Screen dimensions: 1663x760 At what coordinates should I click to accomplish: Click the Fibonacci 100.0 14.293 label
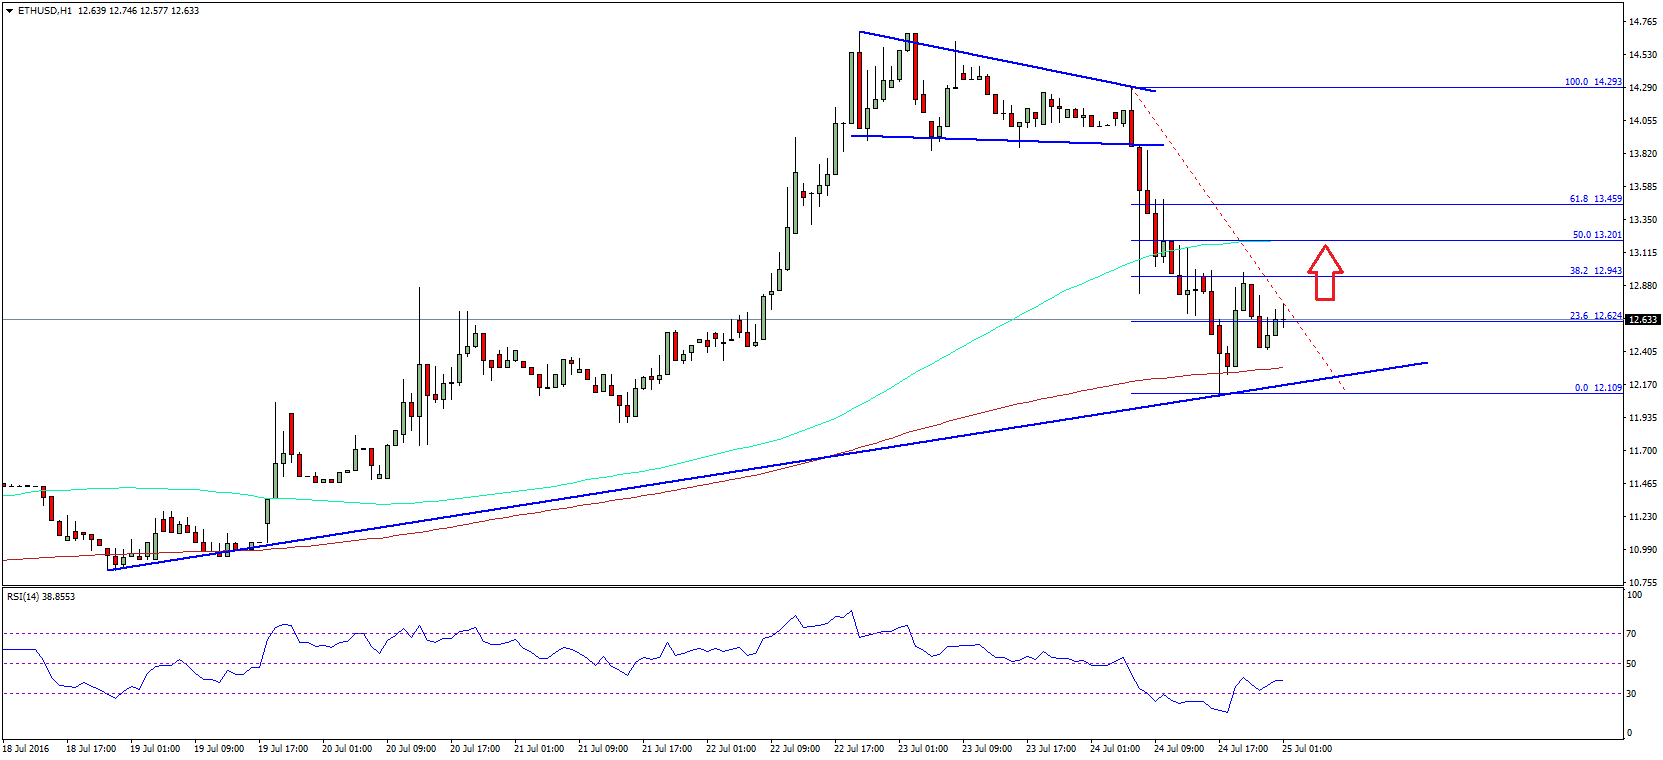point(1593,82)
